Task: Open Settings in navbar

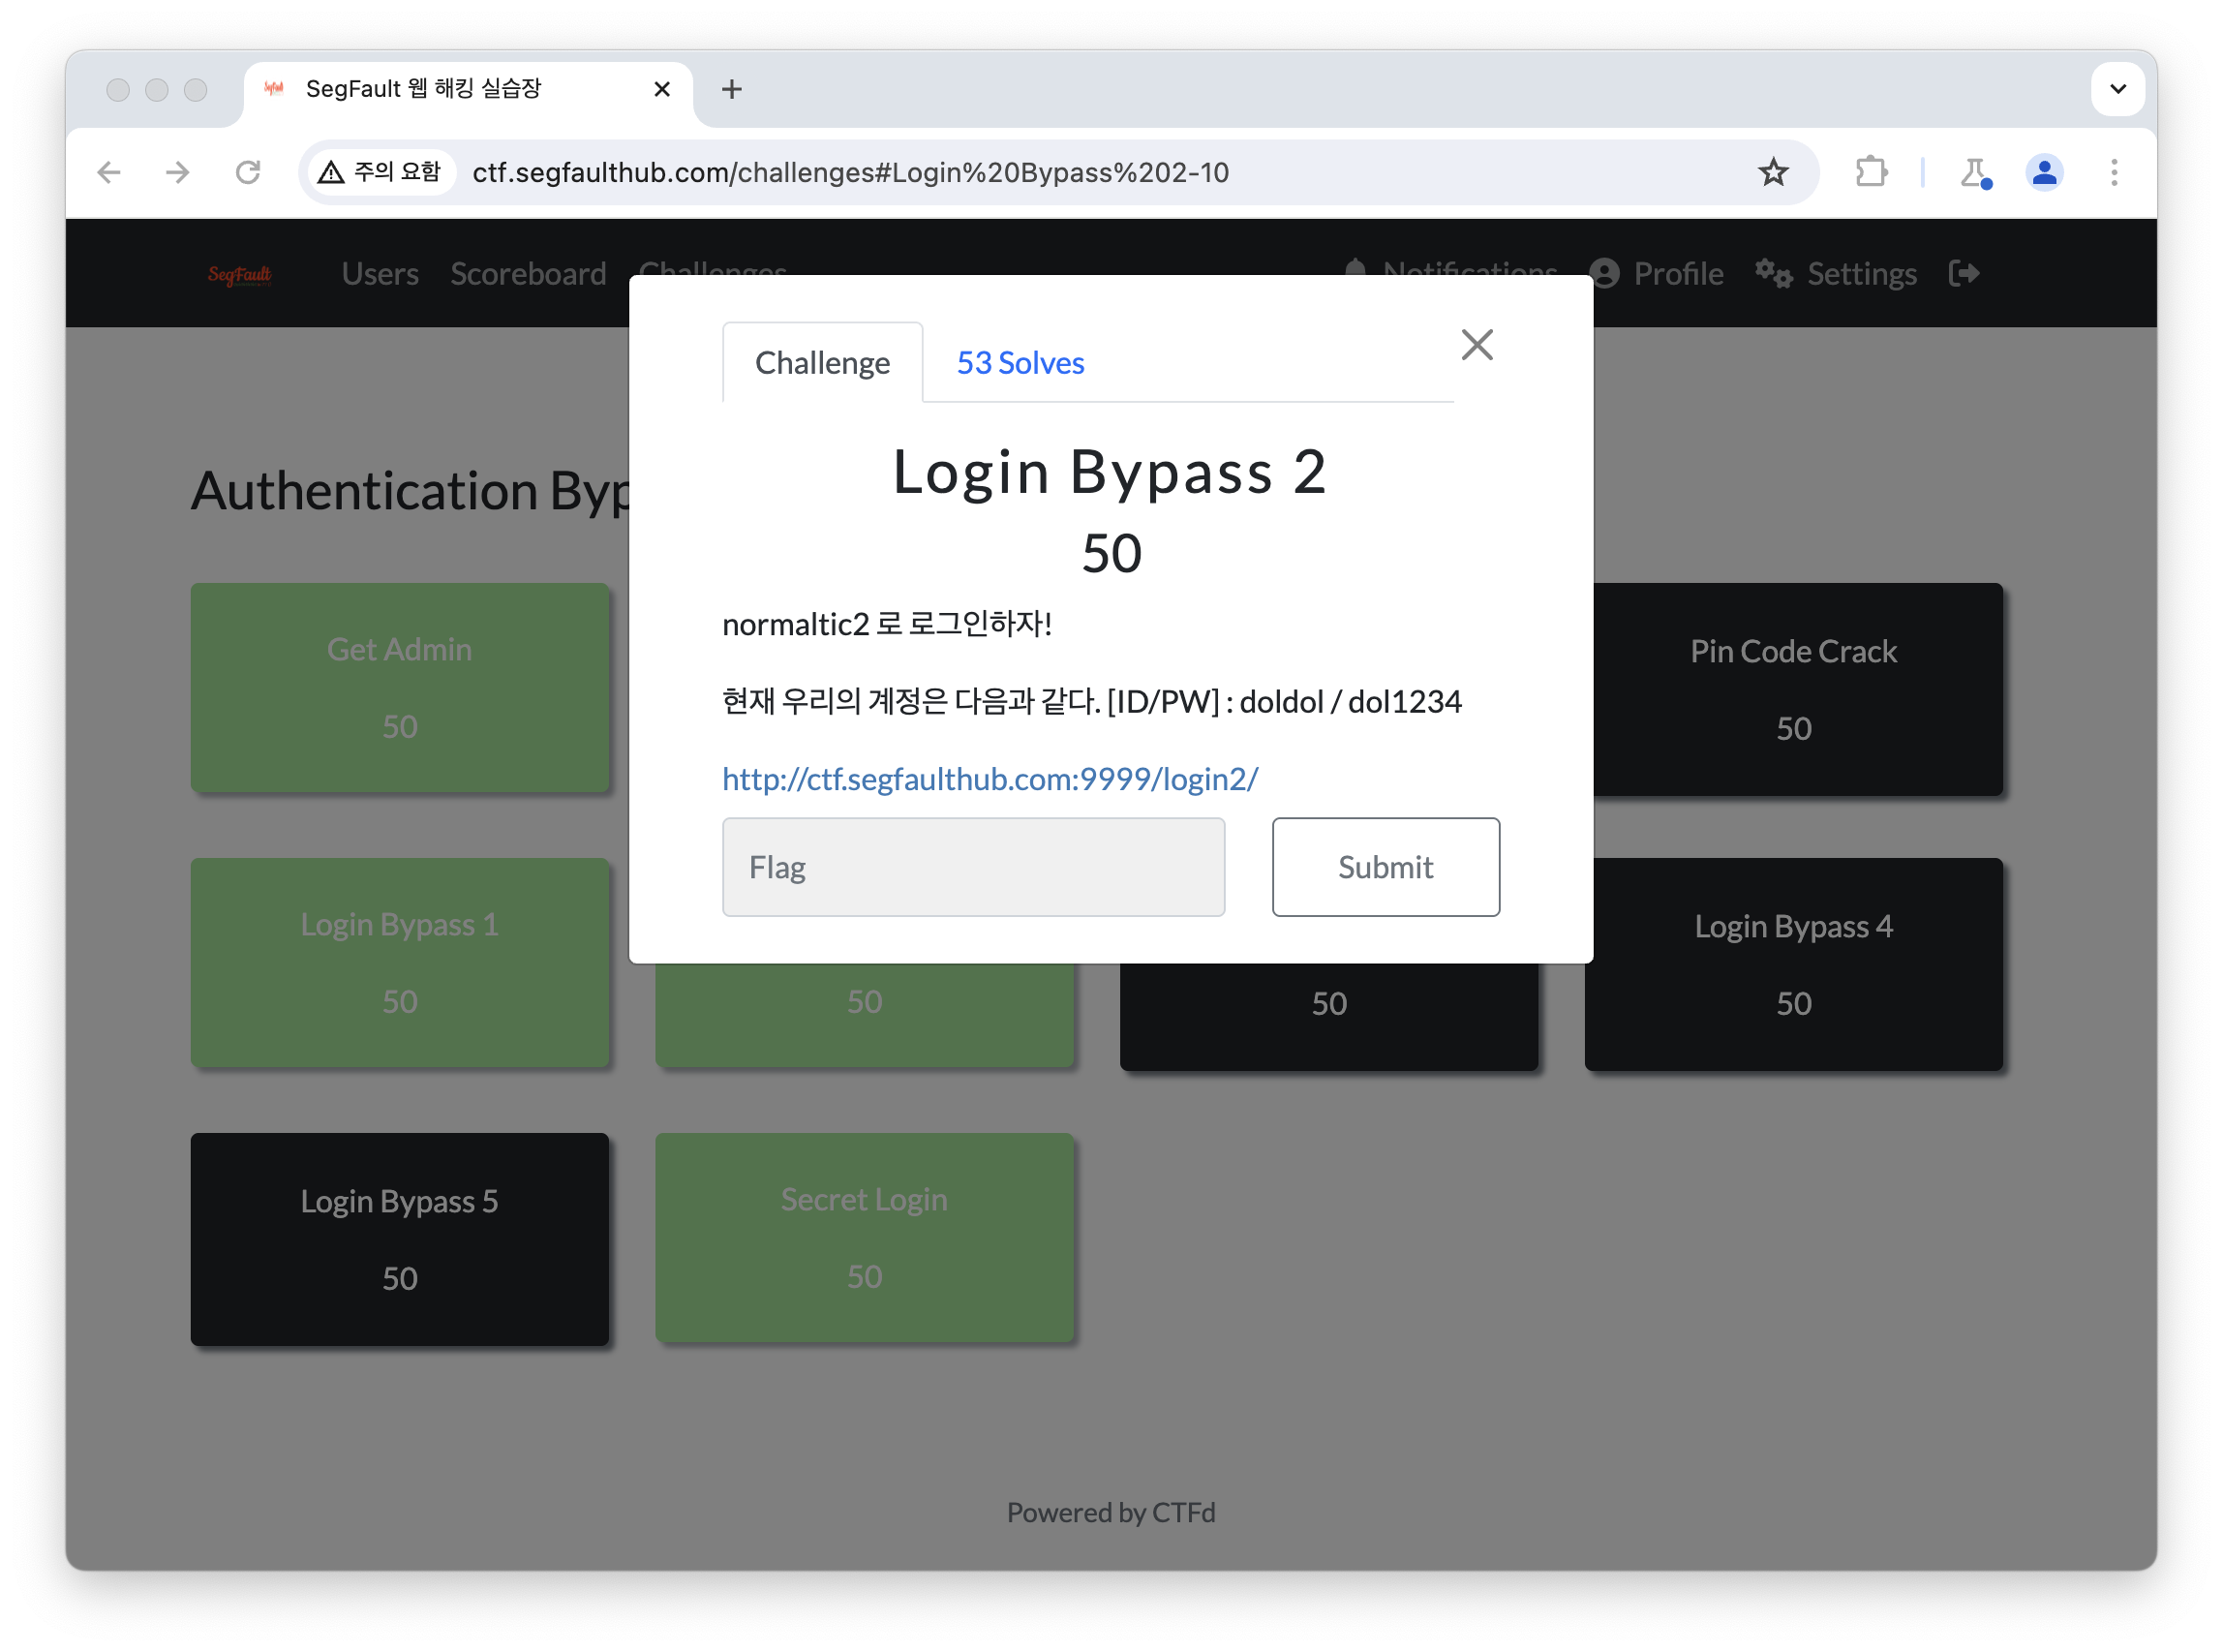Action: tap(1836, 273)
